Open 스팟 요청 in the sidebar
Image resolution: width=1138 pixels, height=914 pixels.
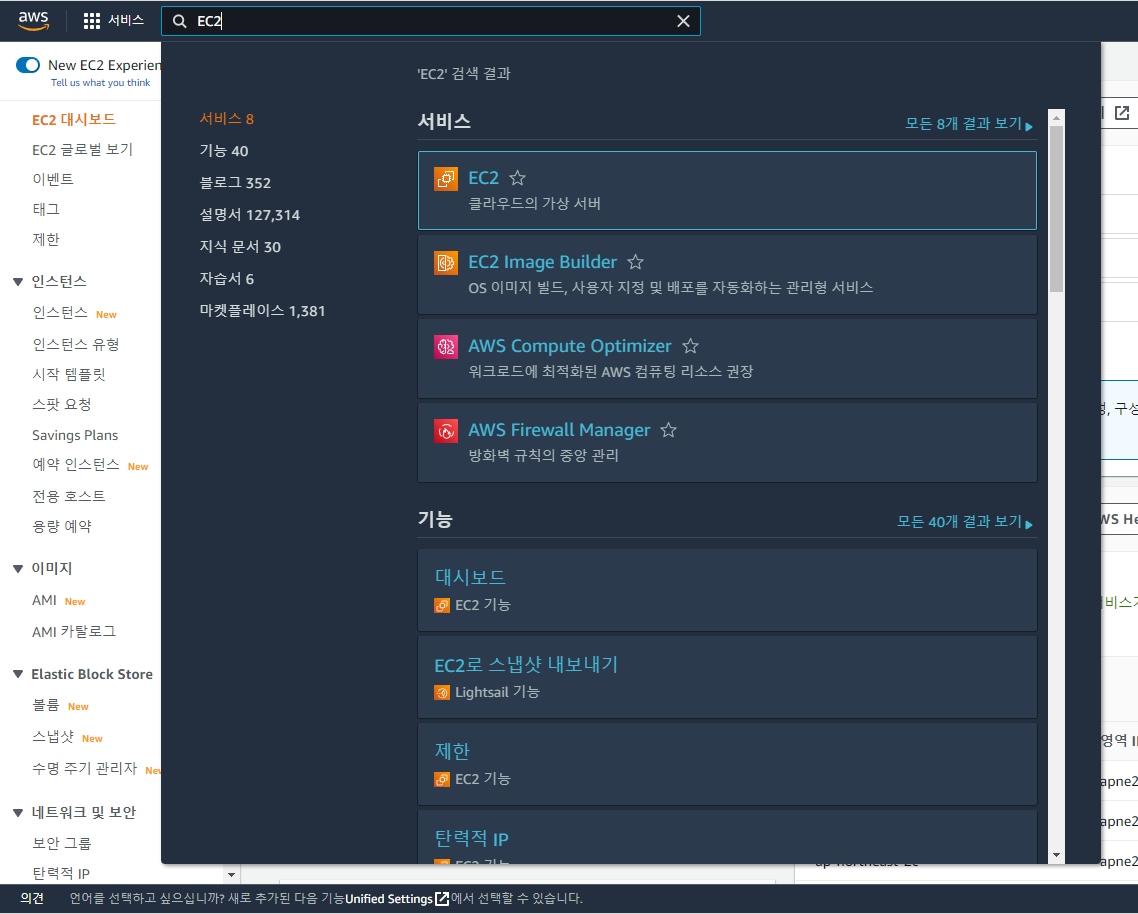coord(62,405)
